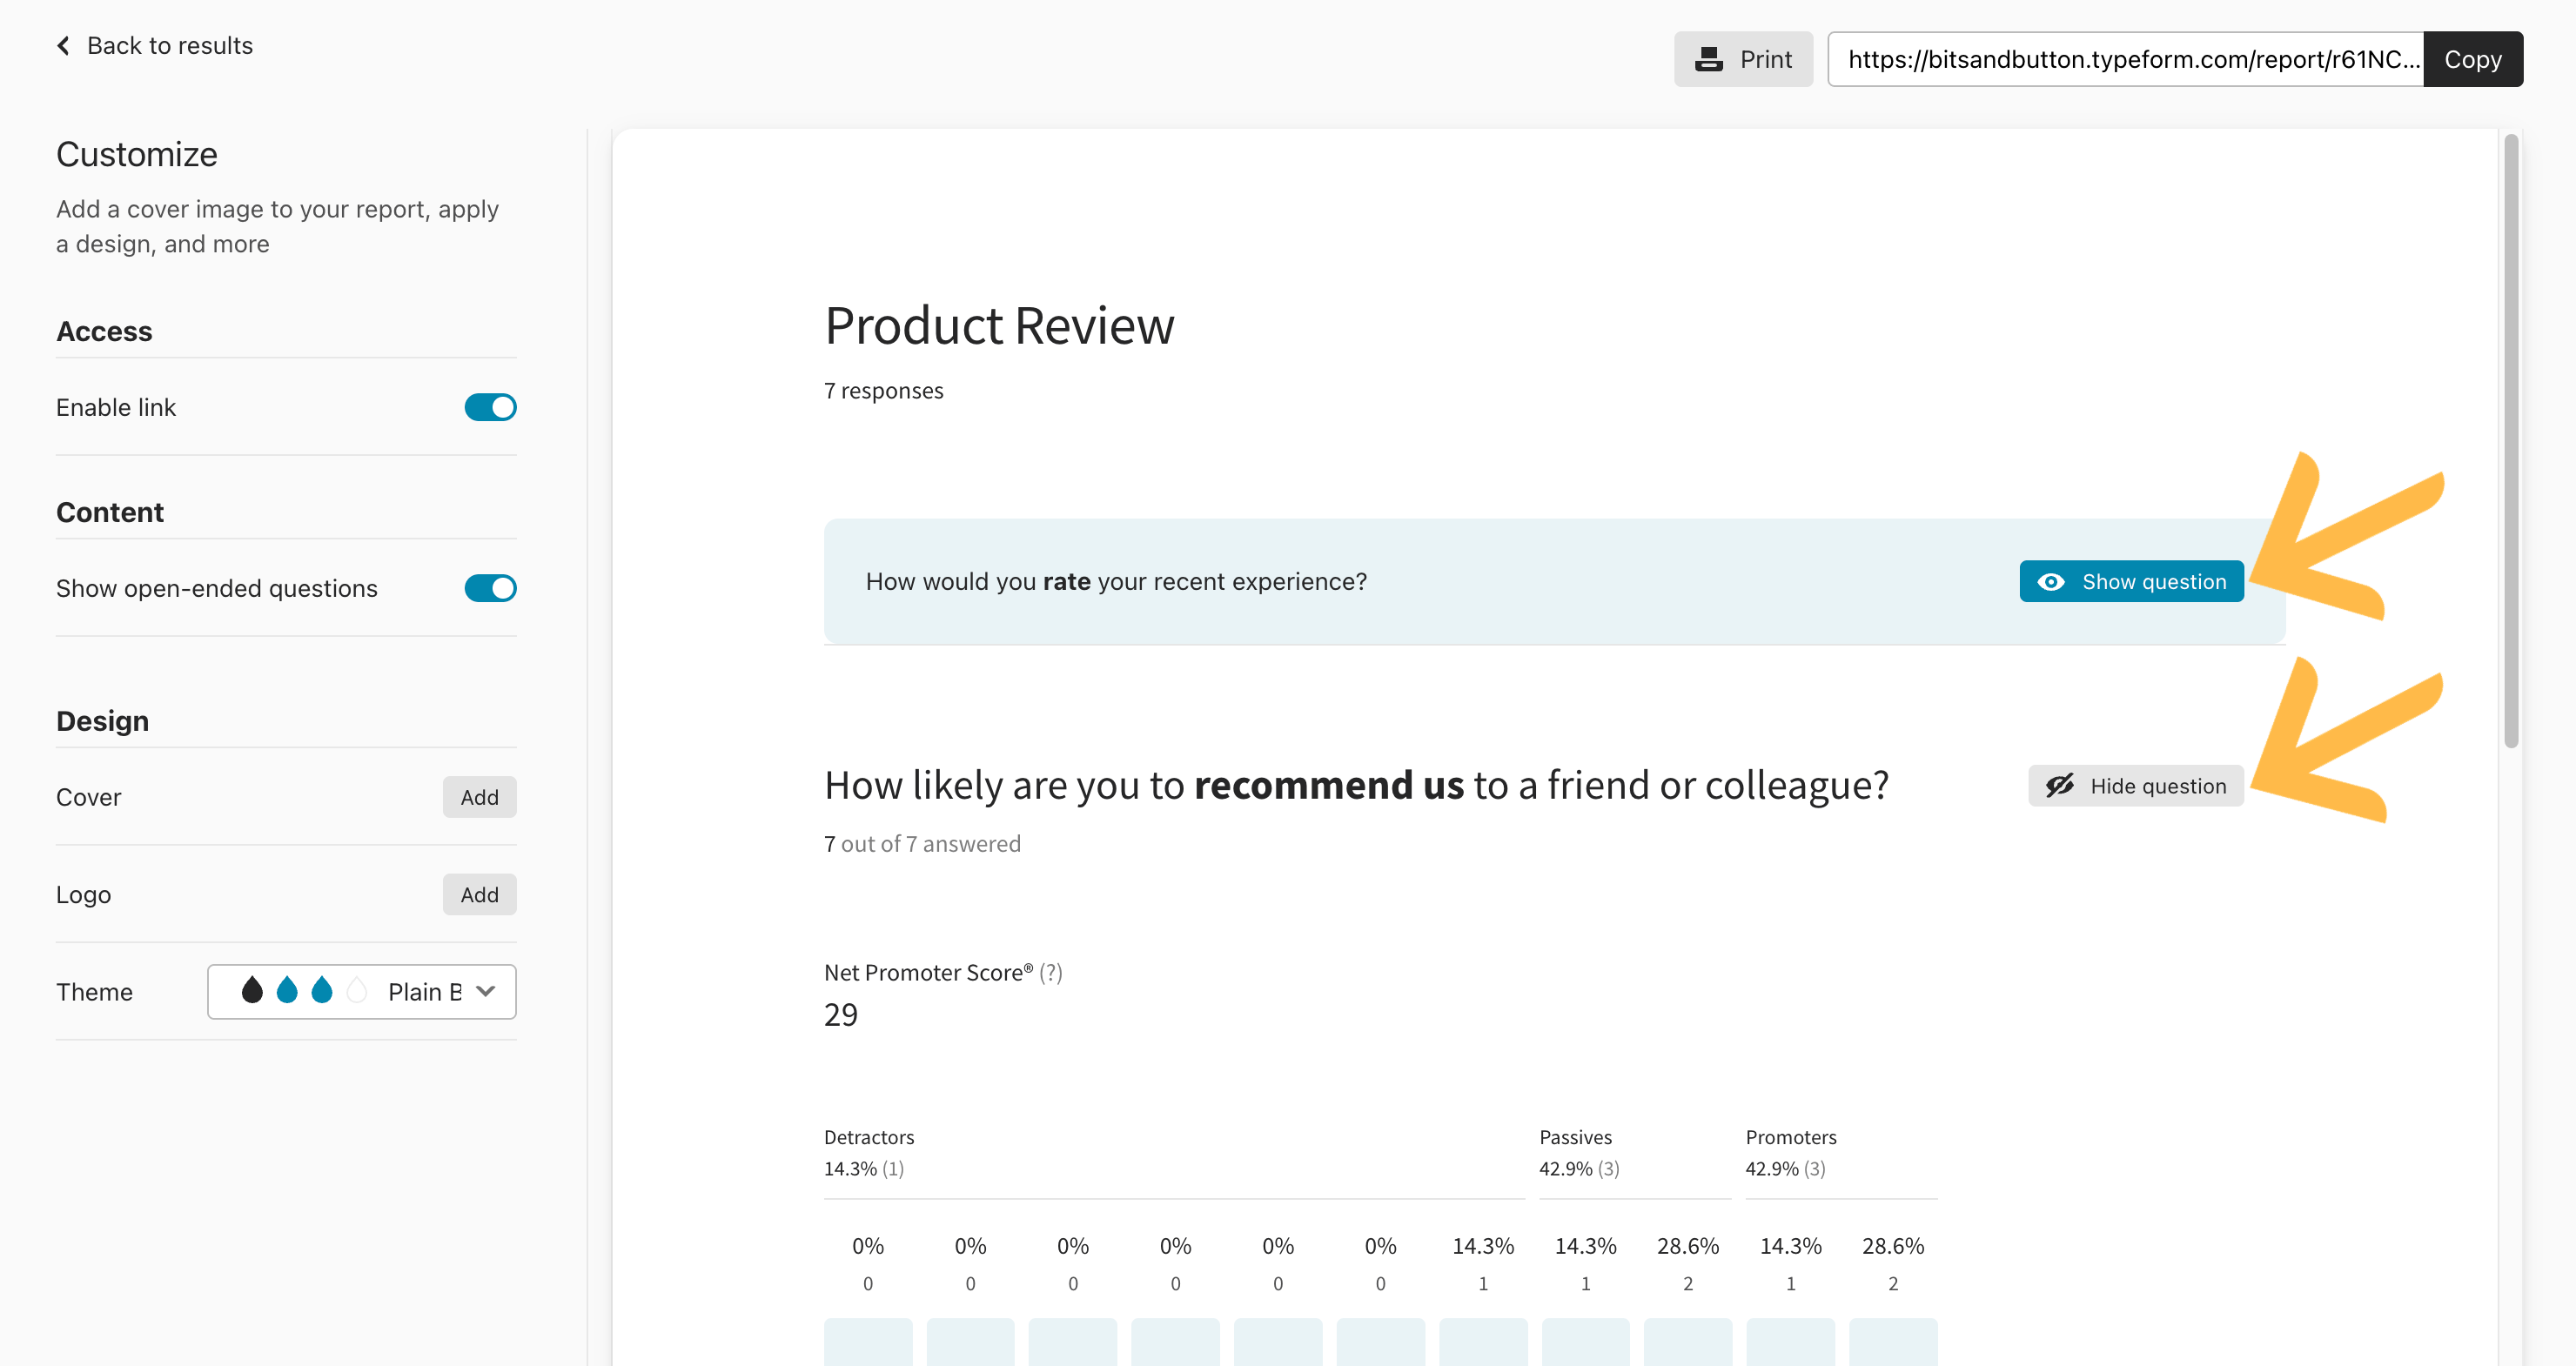Viewport: 2576px width, 1366px height.
Task: Click the Net Promoter Score (?) help
Action: 1050,972
